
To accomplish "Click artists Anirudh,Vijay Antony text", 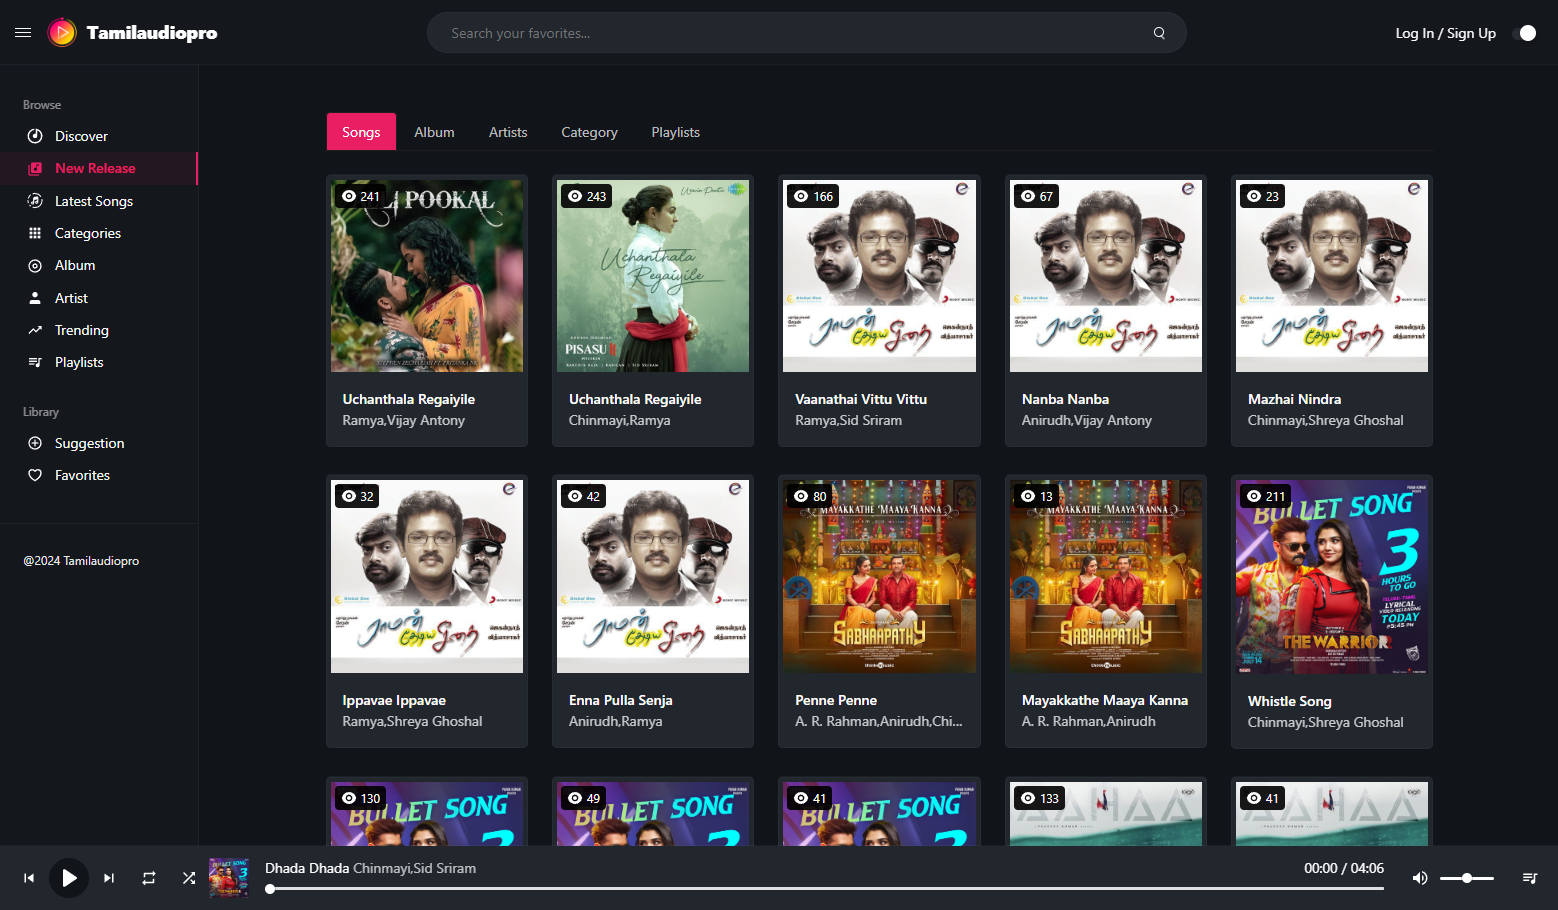I will [1086, 420].
